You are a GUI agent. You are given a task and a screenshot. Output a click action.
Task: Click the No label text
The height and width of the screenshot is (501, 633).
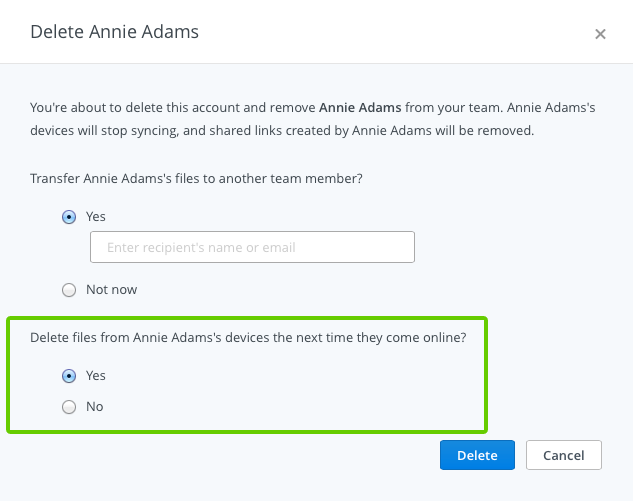click(x=95, y=407)
